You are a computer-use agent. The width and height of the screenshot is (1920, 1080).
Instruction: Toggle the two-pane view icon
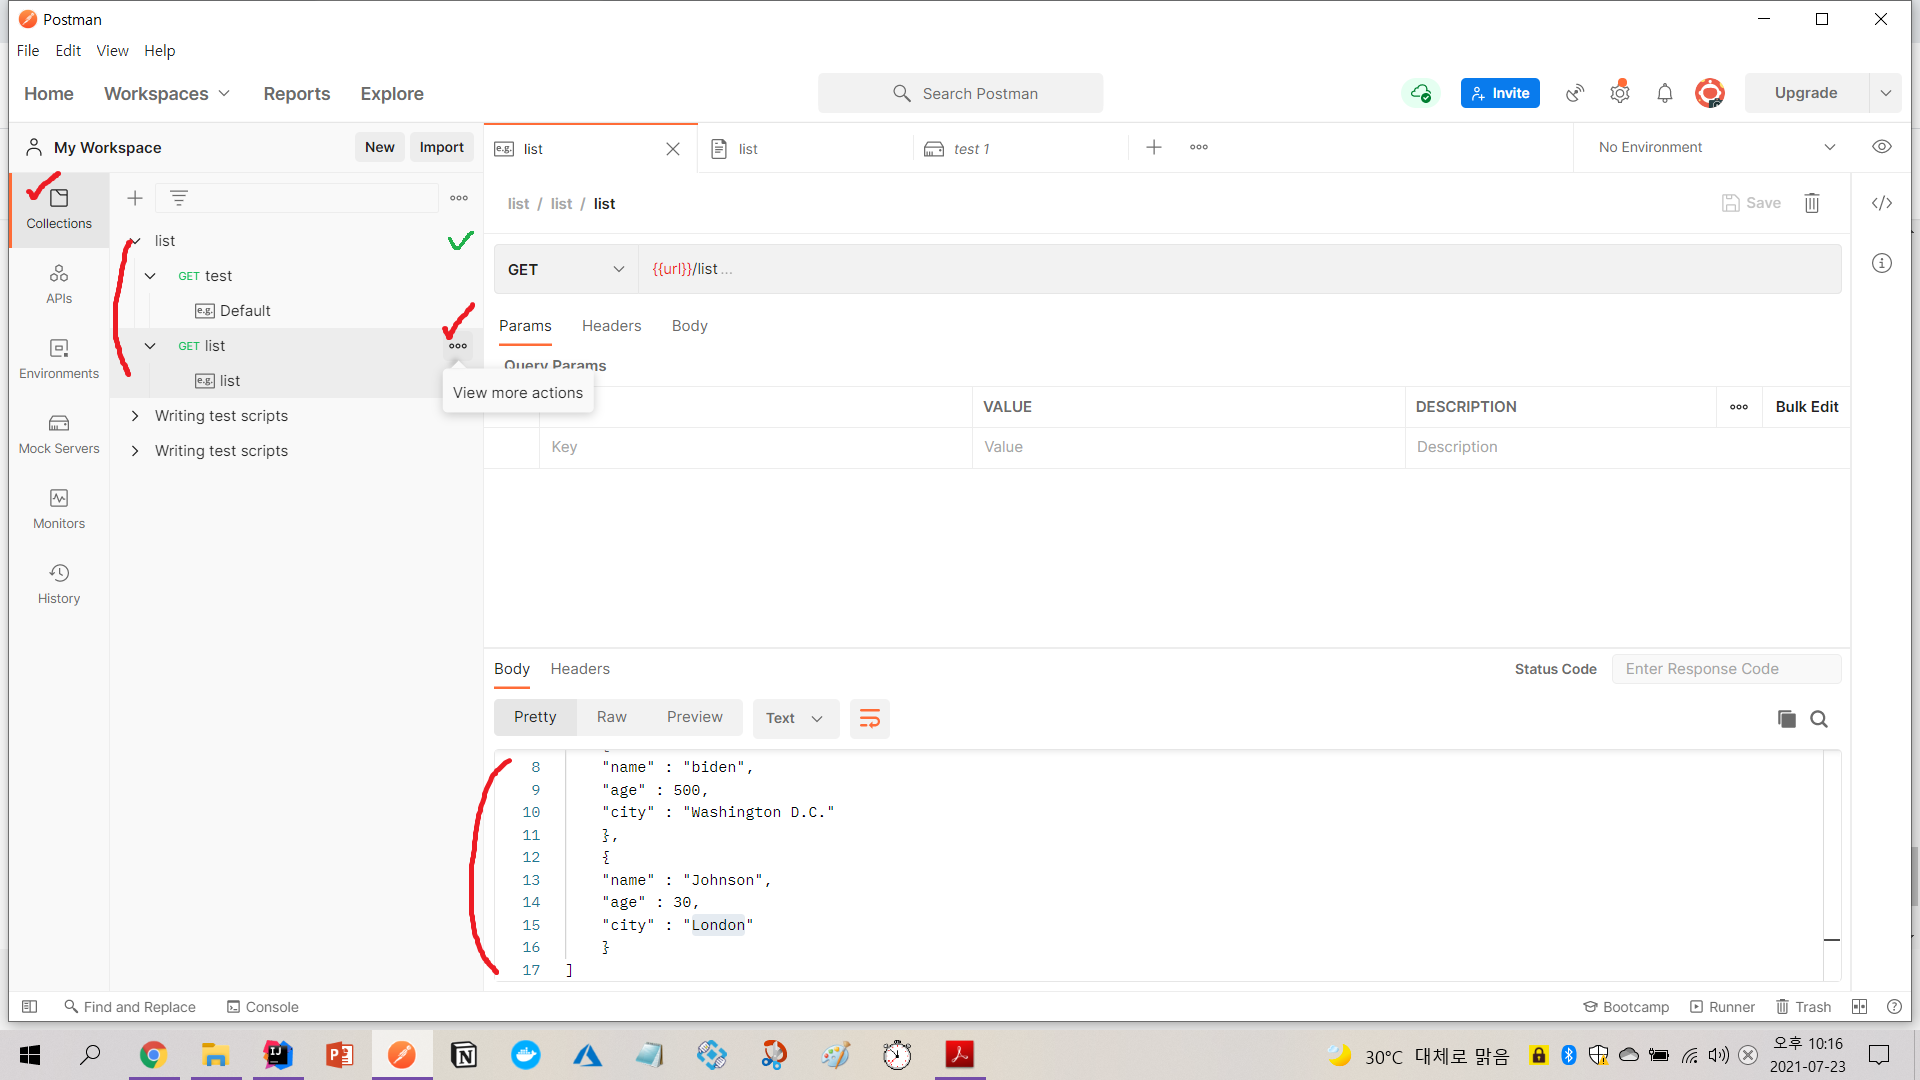point(1859,1007)
